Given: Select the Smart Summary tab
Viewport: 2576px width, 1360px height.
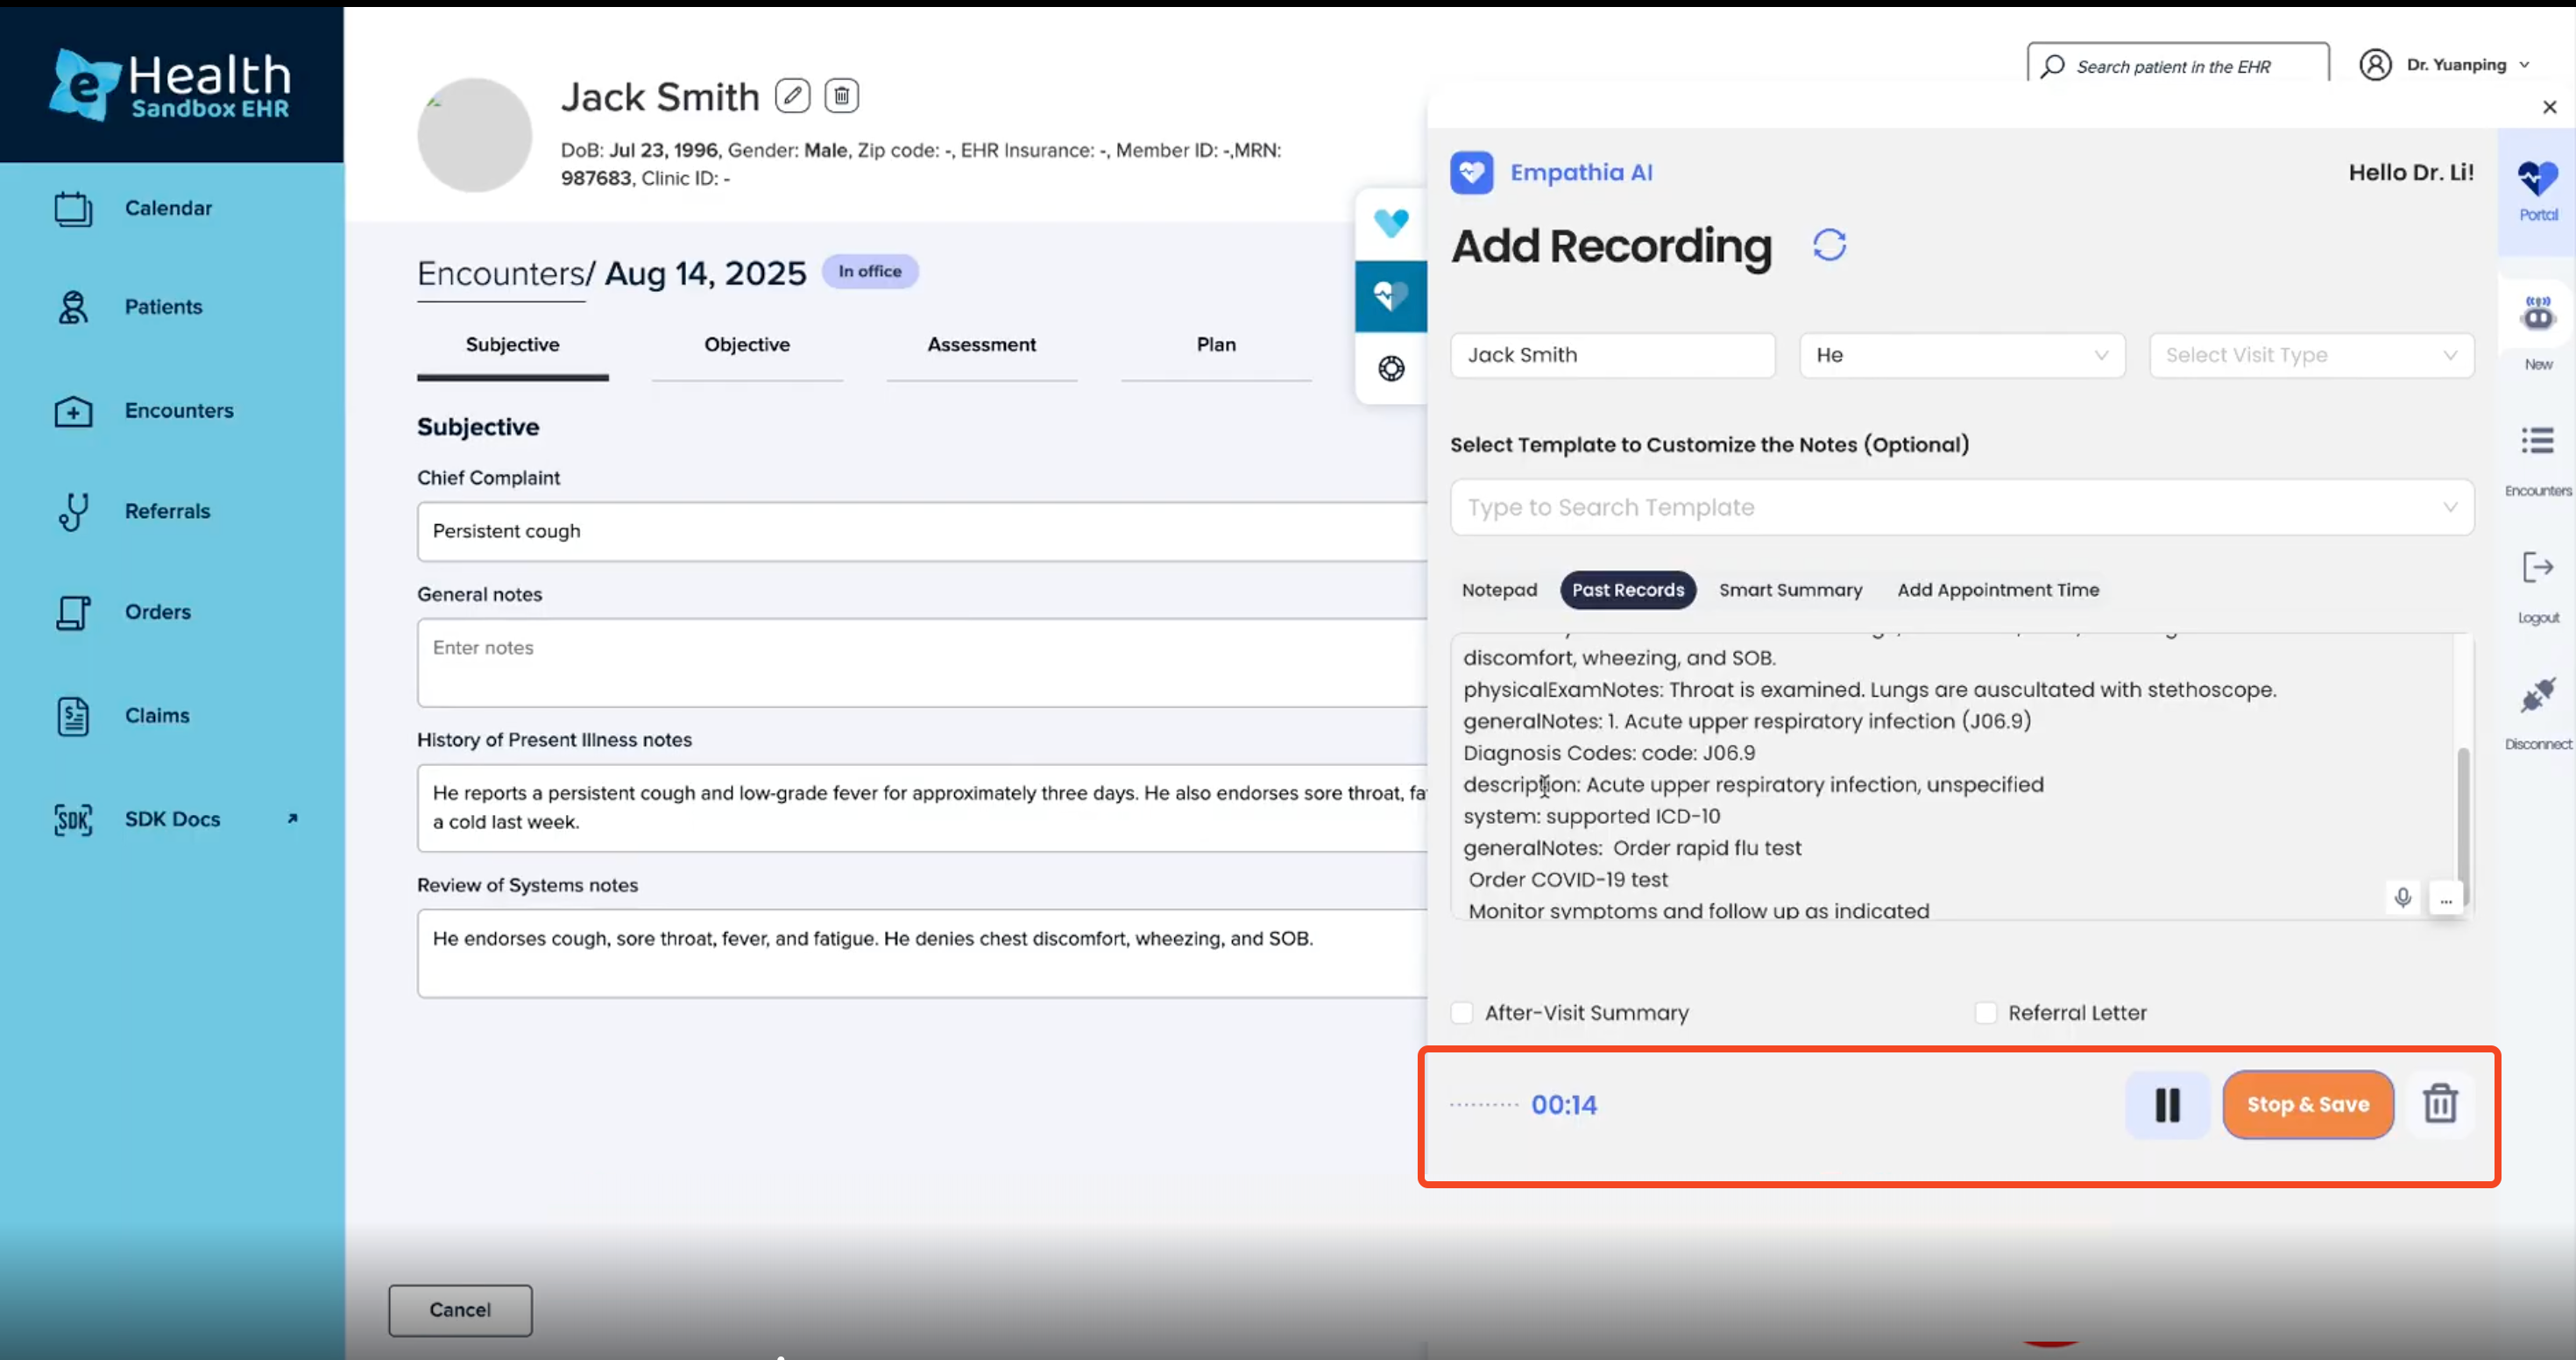Looking at the screenshot, I should point(1790,590).
